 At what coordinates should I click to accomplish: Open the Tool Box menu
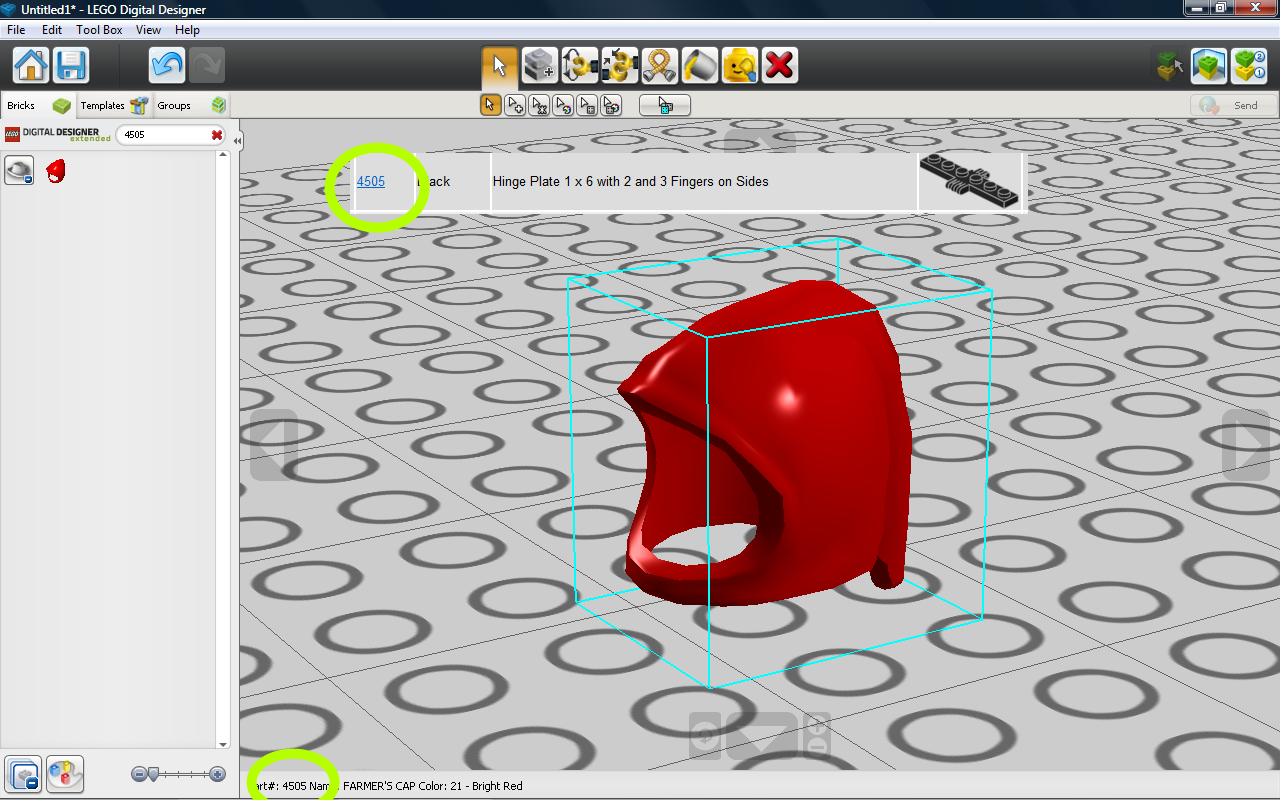click(x=99, y=30)
